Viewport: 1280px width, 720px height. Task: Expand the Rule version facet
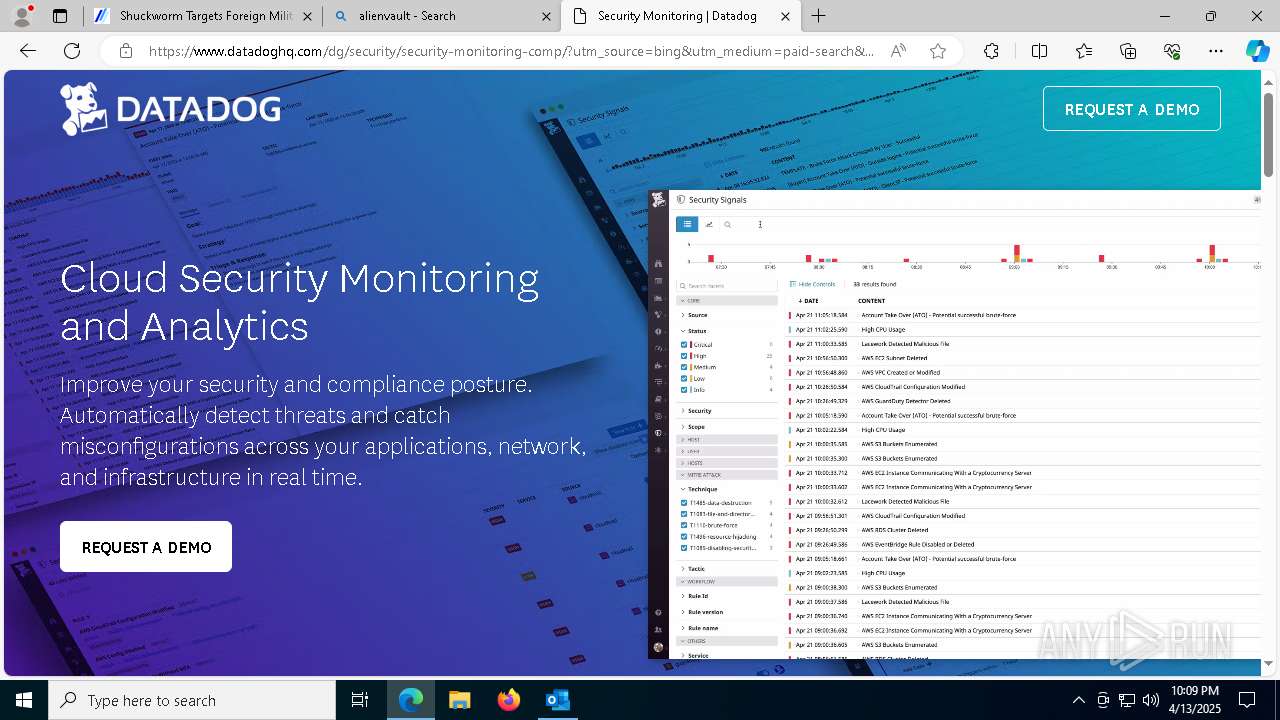pos(705,612)
